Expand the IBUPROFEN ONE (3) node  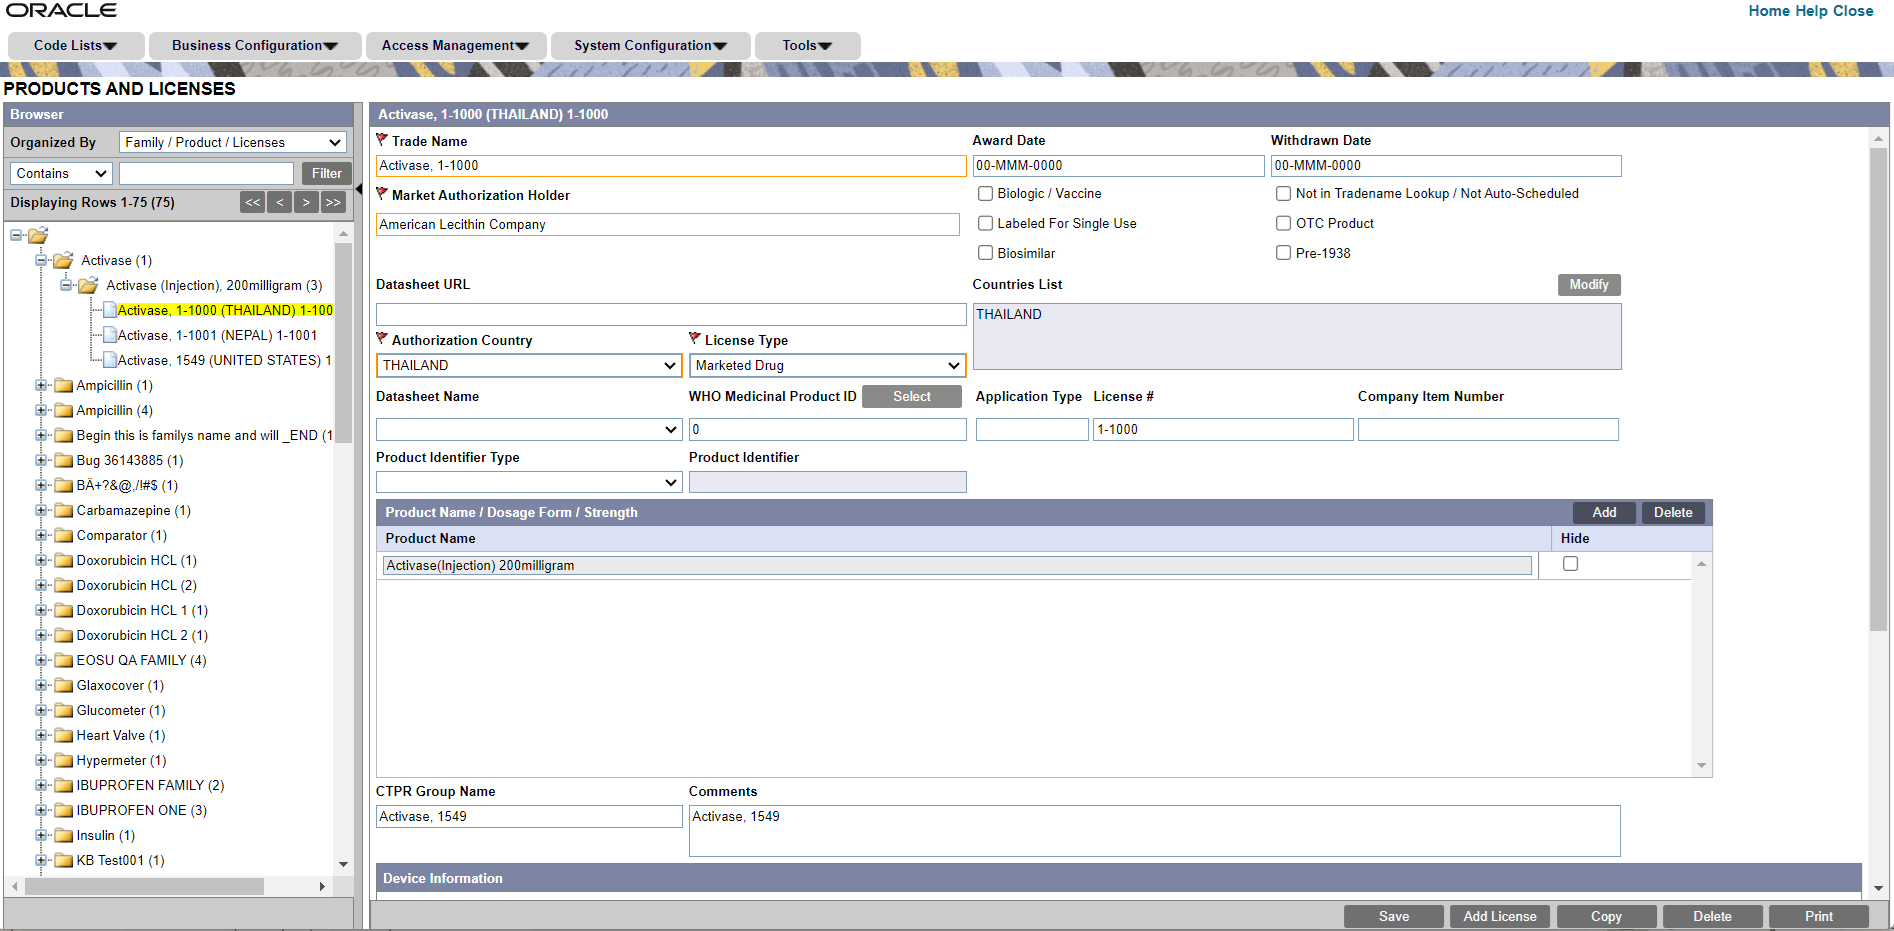pos(41,810)
